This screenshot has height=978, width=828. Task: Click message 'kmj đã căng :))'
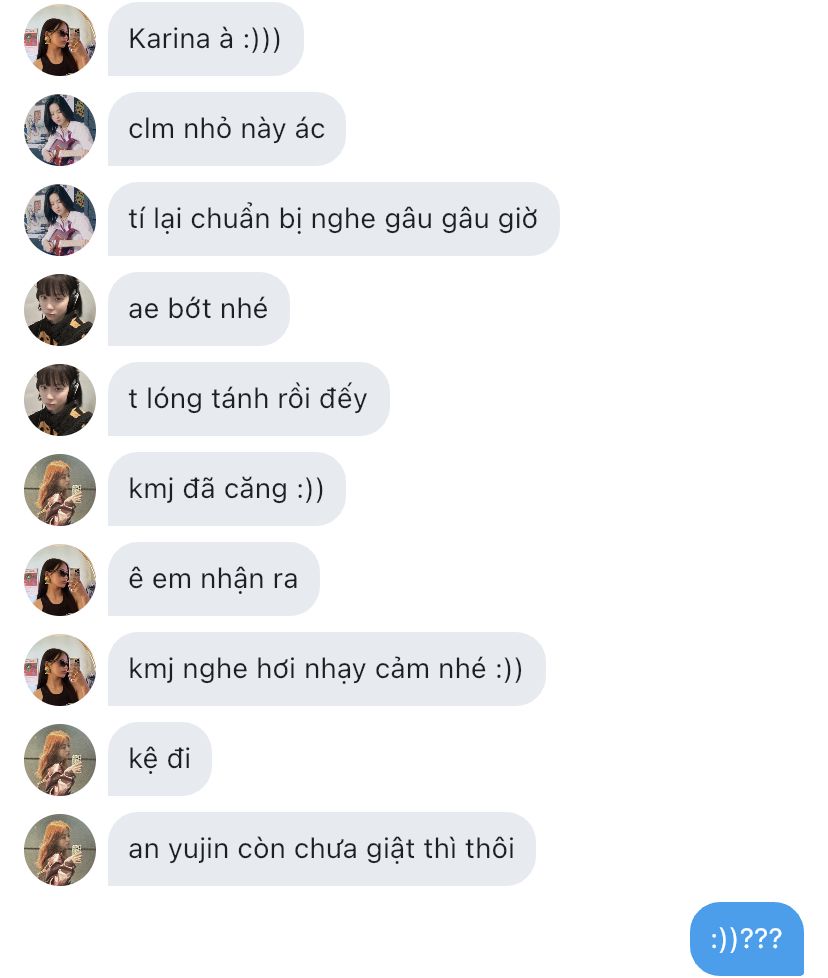[x=226, y=489]
